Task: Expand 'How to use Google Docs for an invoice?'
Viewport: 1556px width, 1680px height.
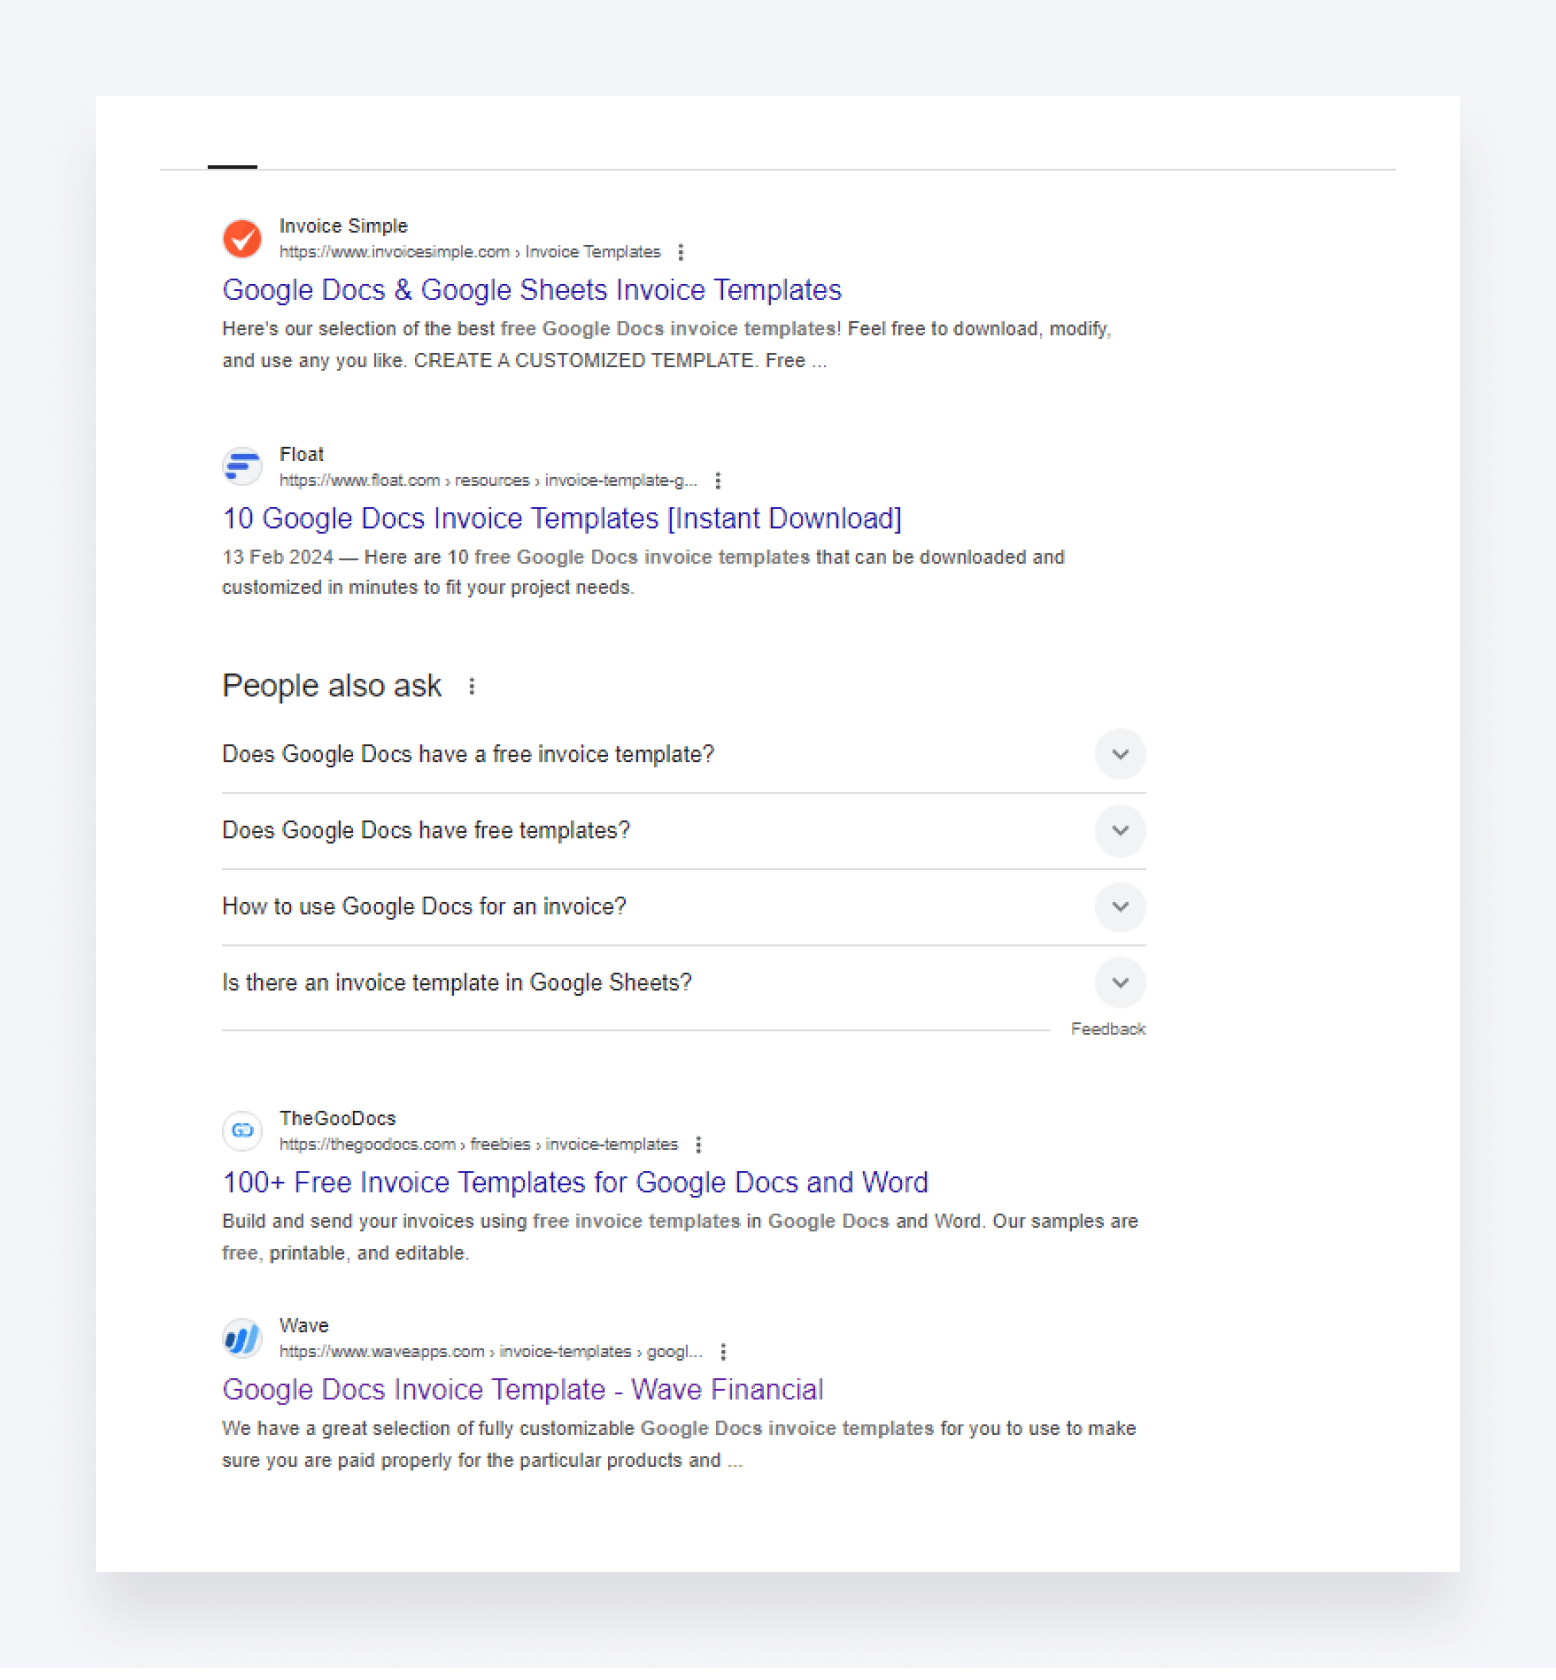Action: click(x=1120, y=907)
